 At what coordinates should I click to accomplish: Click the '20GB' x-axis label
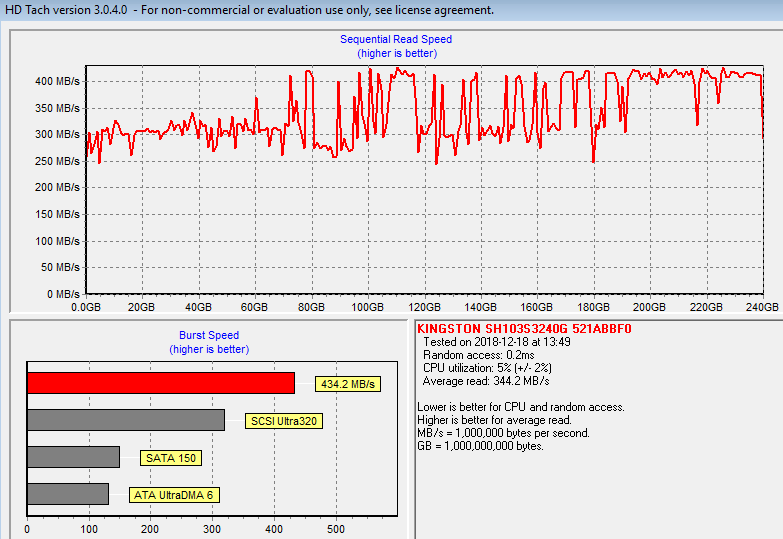point(141,307)
